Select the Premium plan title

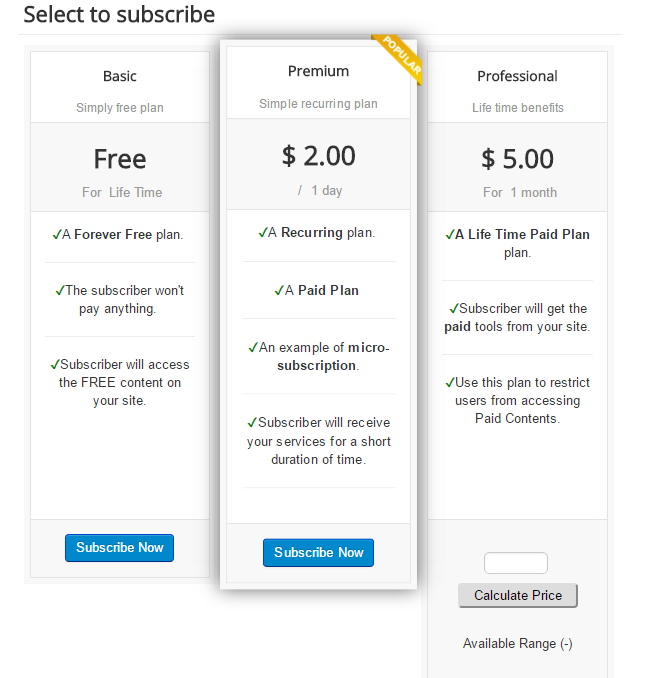(x=318, y=71)
